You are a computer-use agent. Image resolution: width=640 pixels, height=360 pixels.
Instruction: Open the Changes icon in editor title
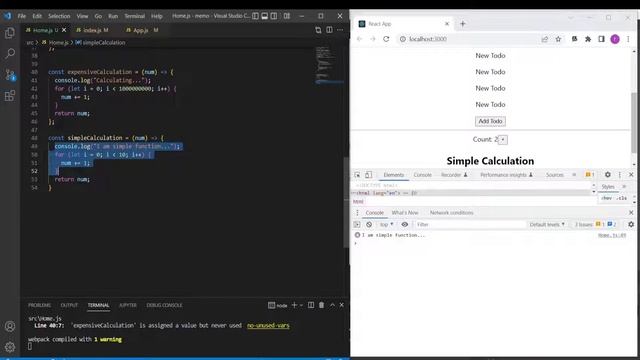coord(318,30)
